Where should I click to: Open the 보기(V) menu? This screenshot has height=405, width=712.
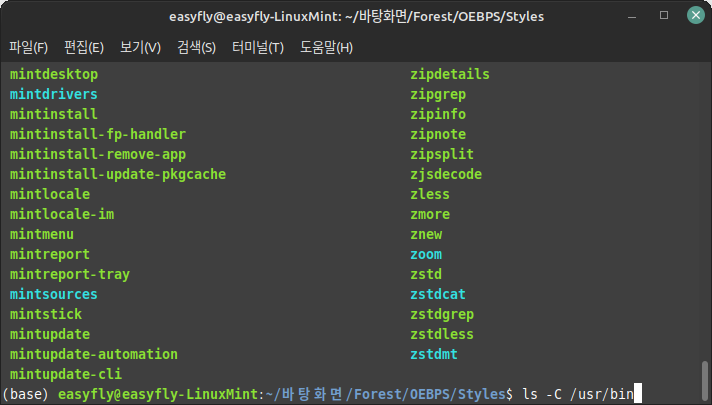click(x=140, y=47)
